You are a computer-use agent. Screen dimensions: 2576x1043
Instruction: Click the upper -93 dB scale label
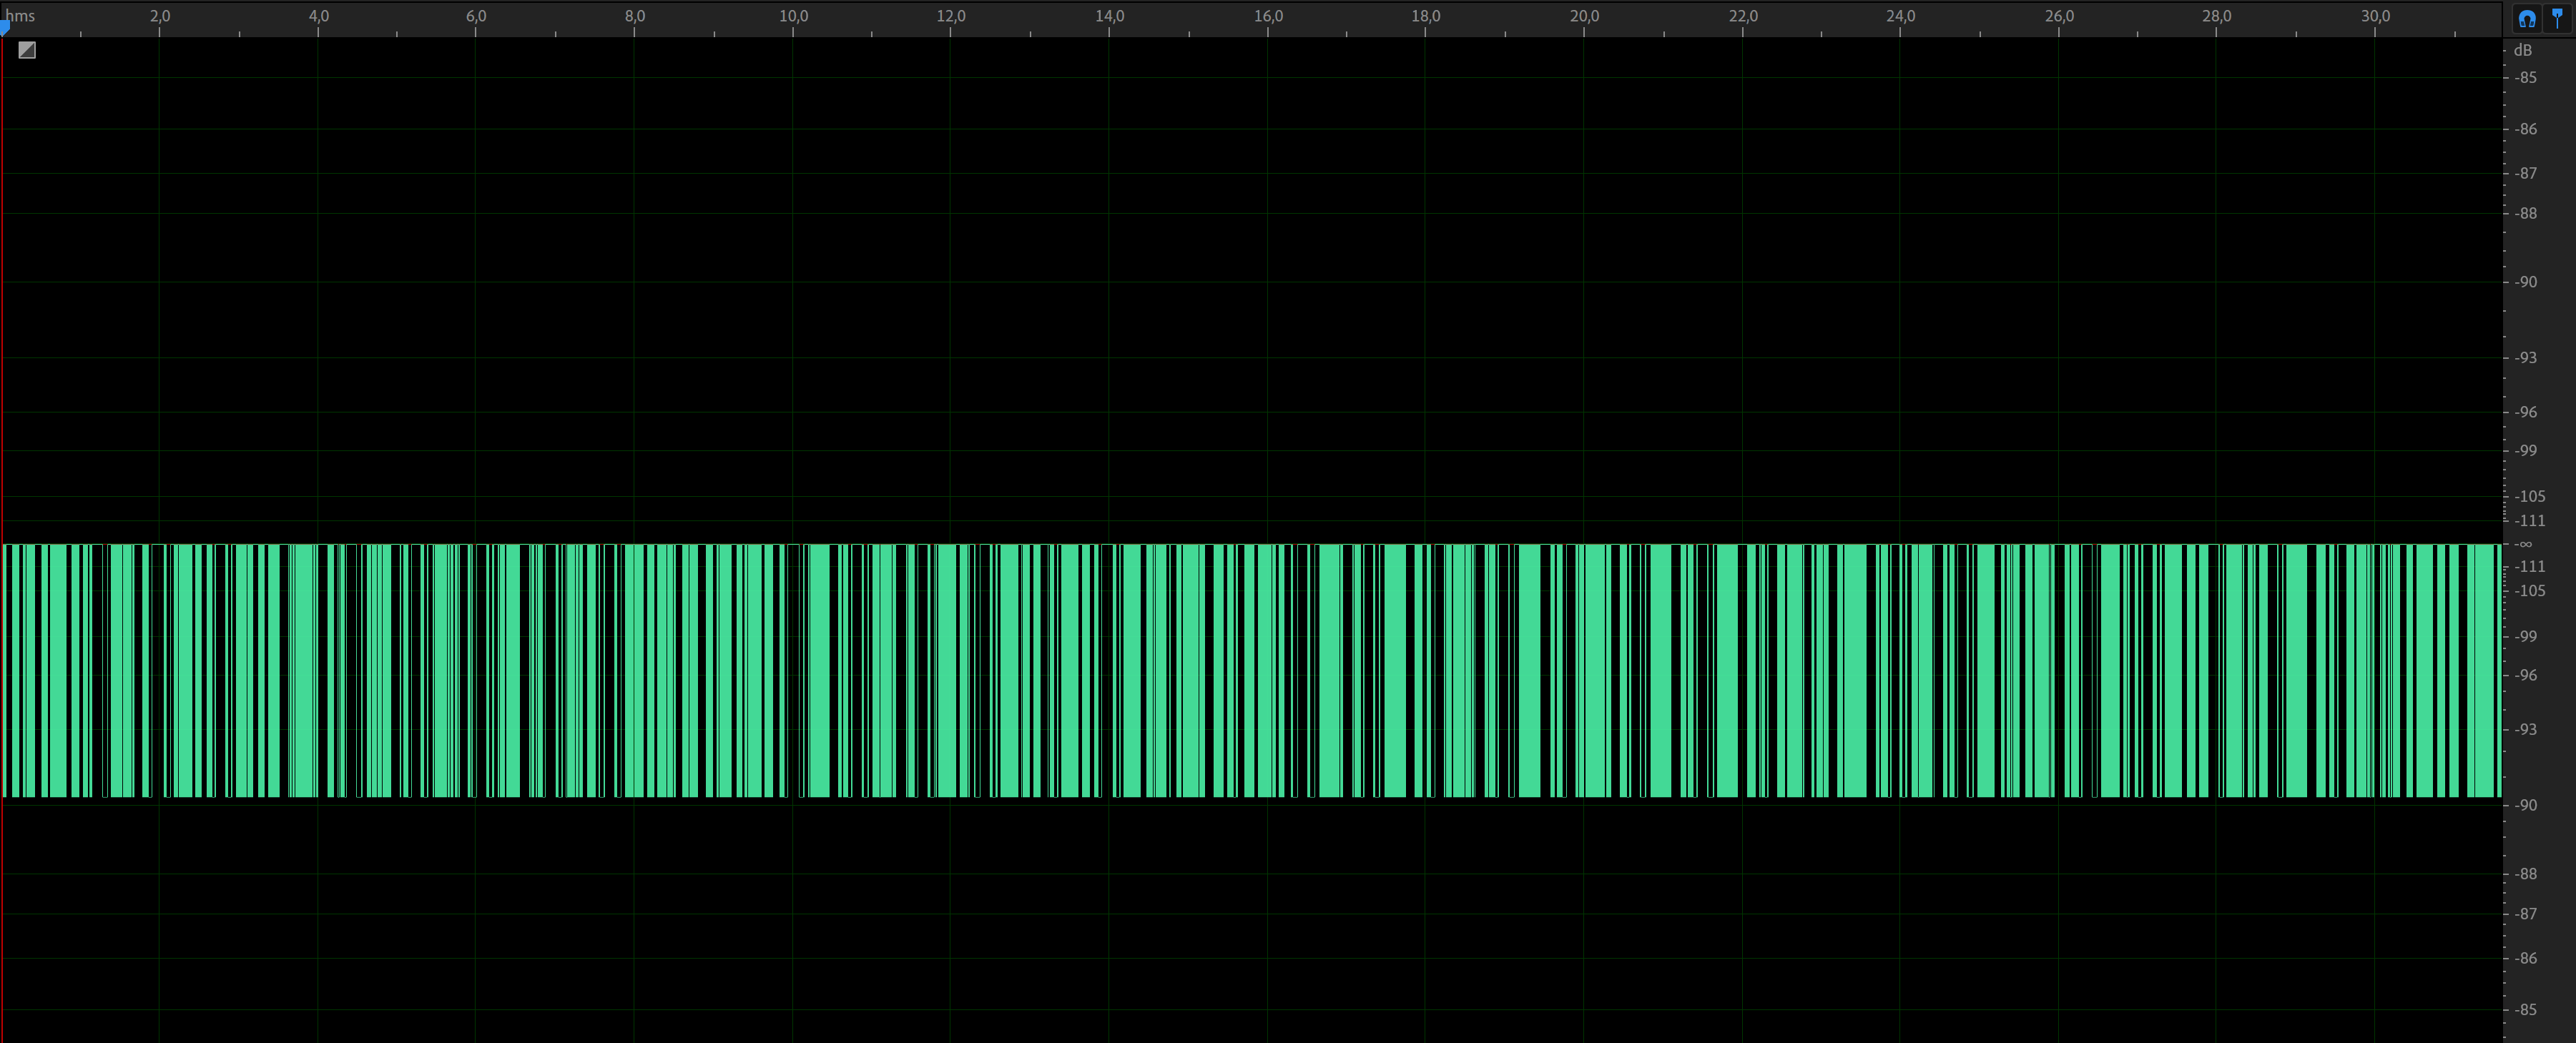click(2527, 358)
